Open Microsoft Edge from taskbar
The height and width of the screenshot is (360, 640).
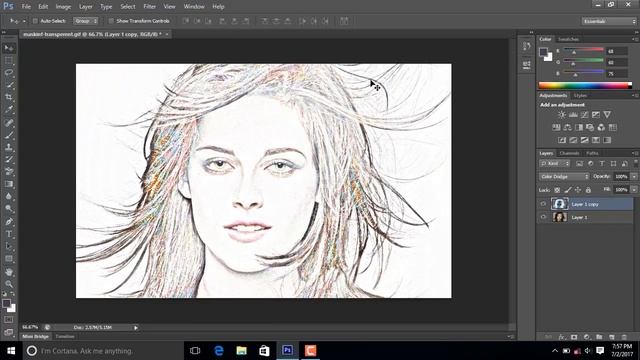pos(219,351)
